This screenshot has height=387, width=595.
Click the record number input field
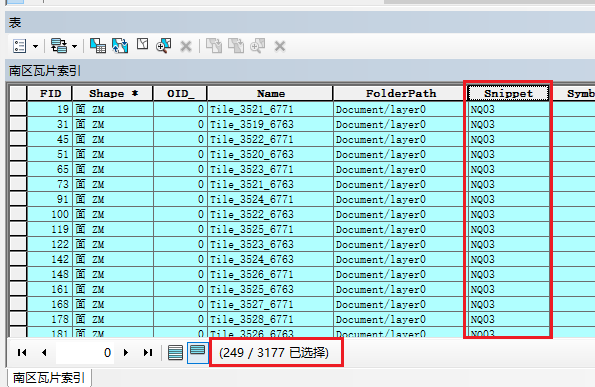(x=85, y=353)
